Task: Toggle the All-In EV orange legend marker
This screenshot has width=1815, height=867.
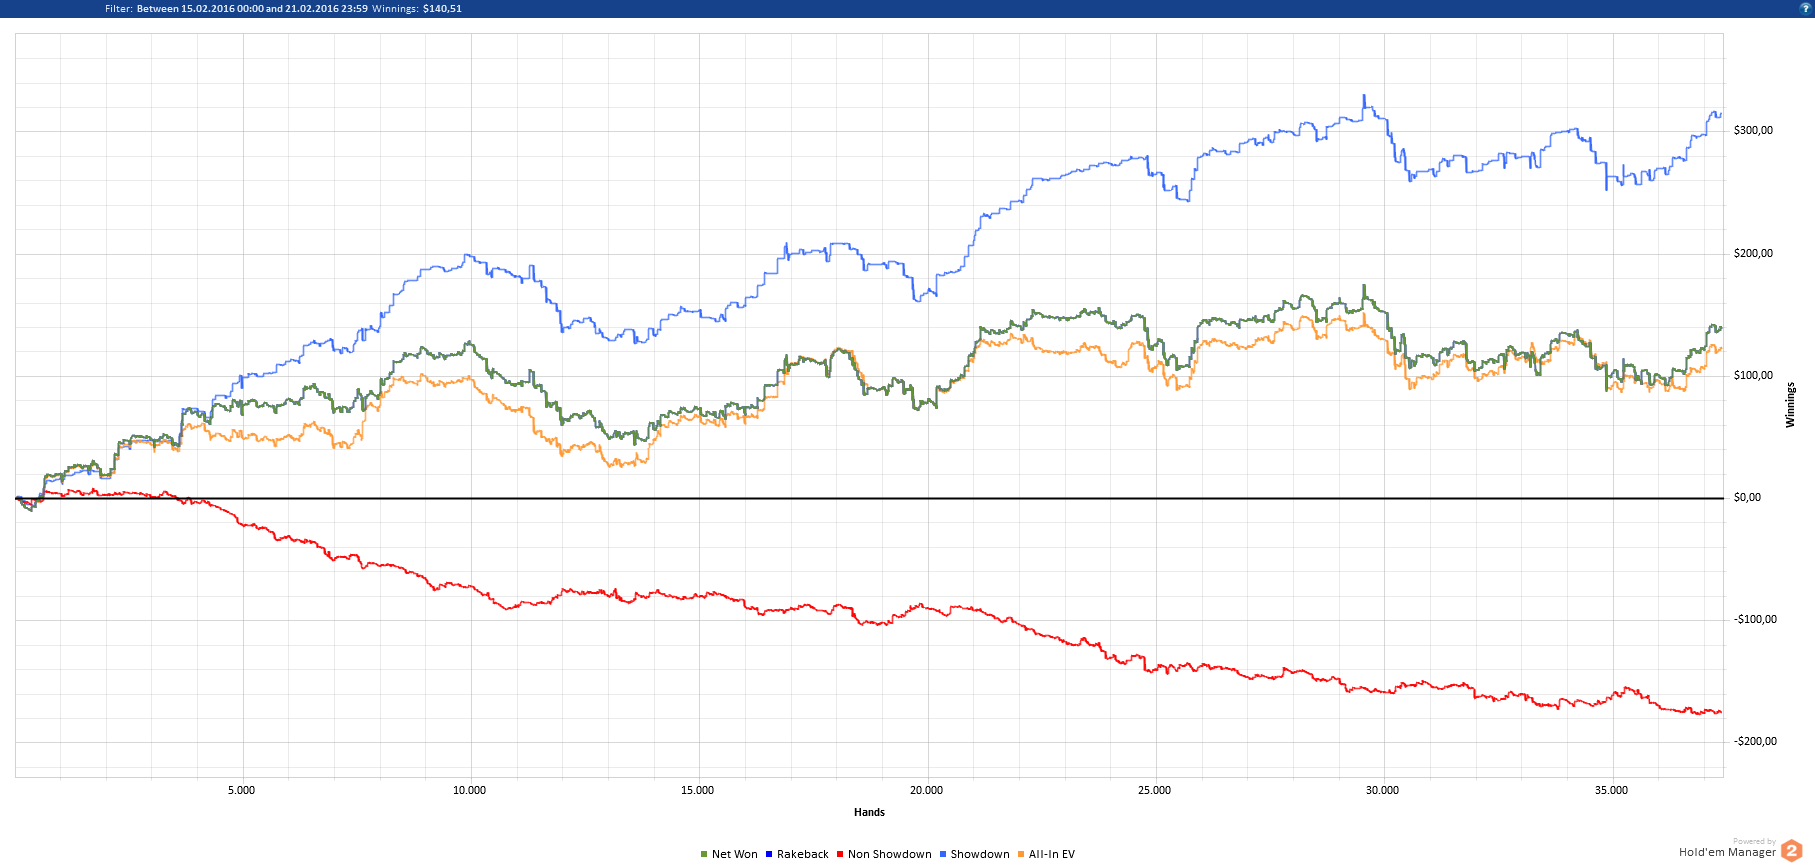Action: (1021, 854)
